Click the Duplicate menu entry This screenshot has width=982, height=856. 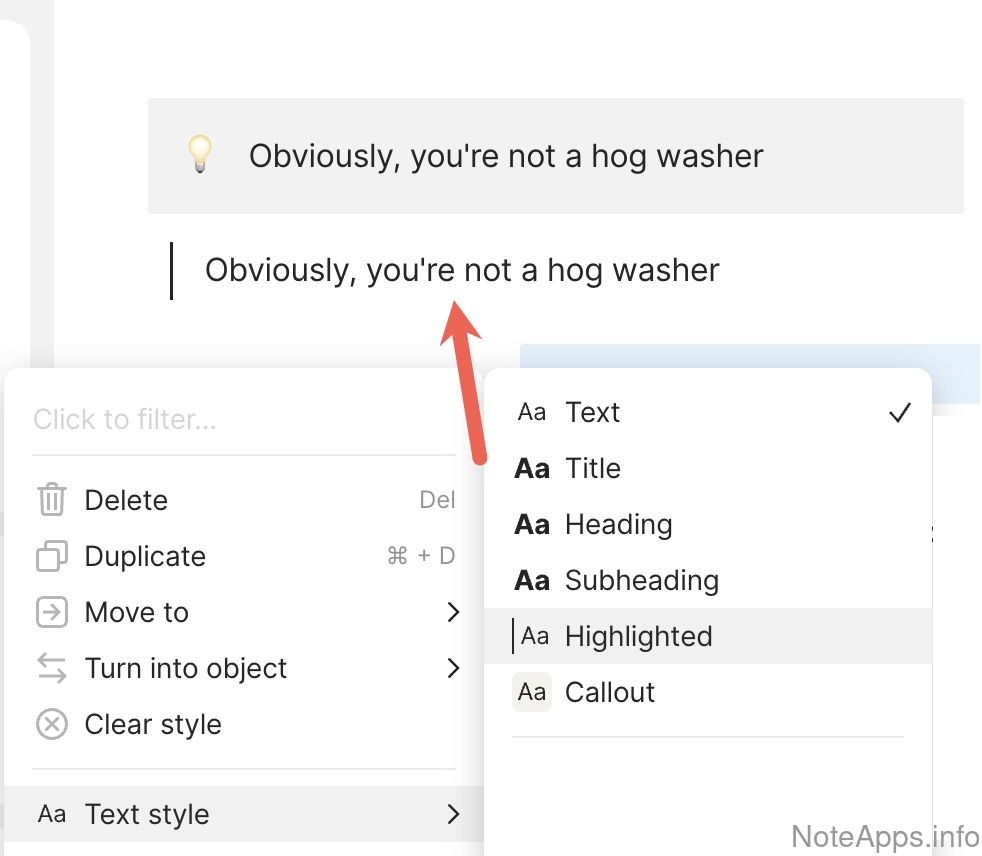click(145, 556)
